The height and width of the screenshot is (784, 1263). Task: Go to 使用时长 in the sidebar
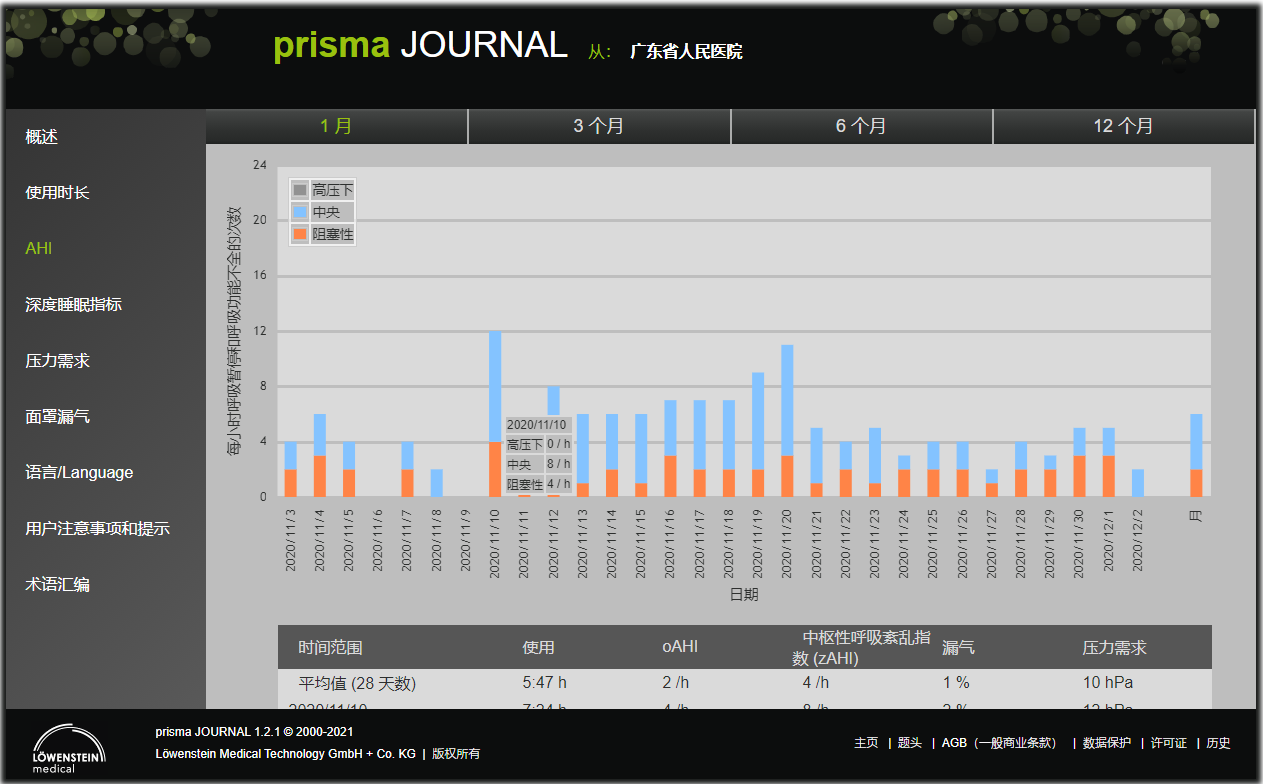tap(58, 193)
